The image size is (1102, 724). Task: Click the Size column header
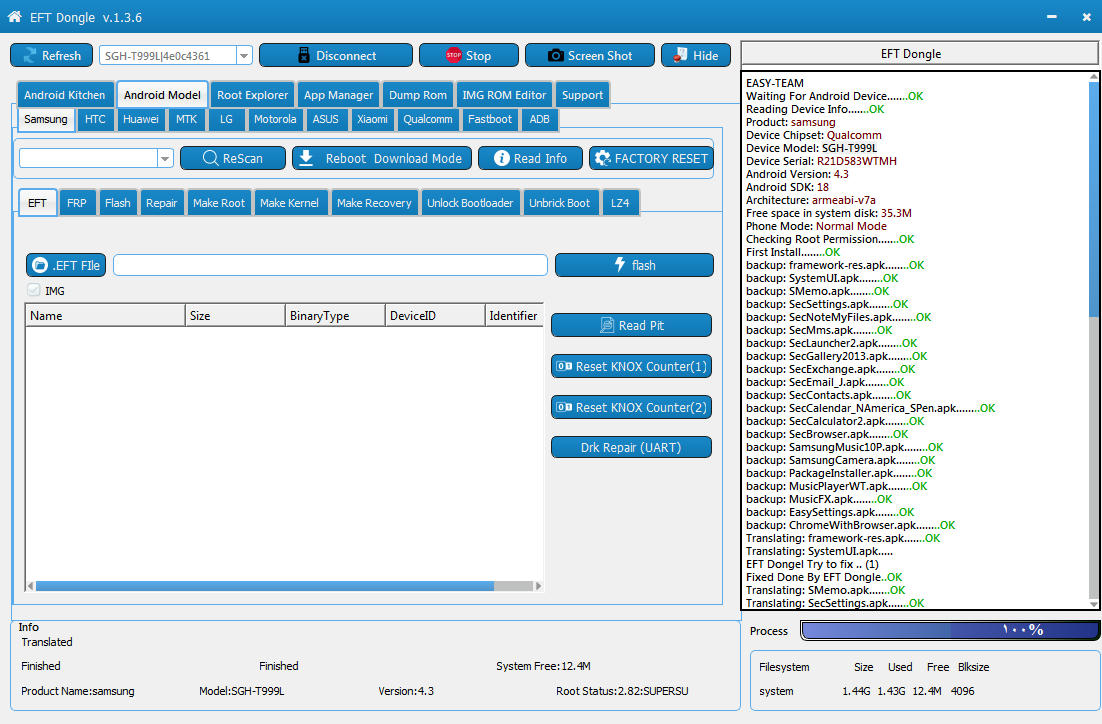coord(235,316)
